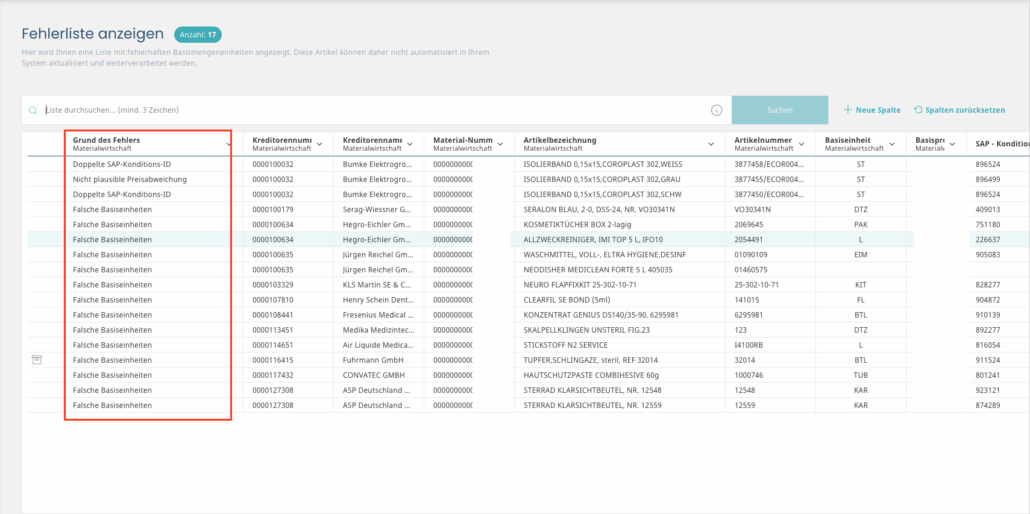The height and width of the screenshot is (514, 1030).
Task: Click the reset arrow icon for Spalten zurücksetzen
Action: (918, 110)
